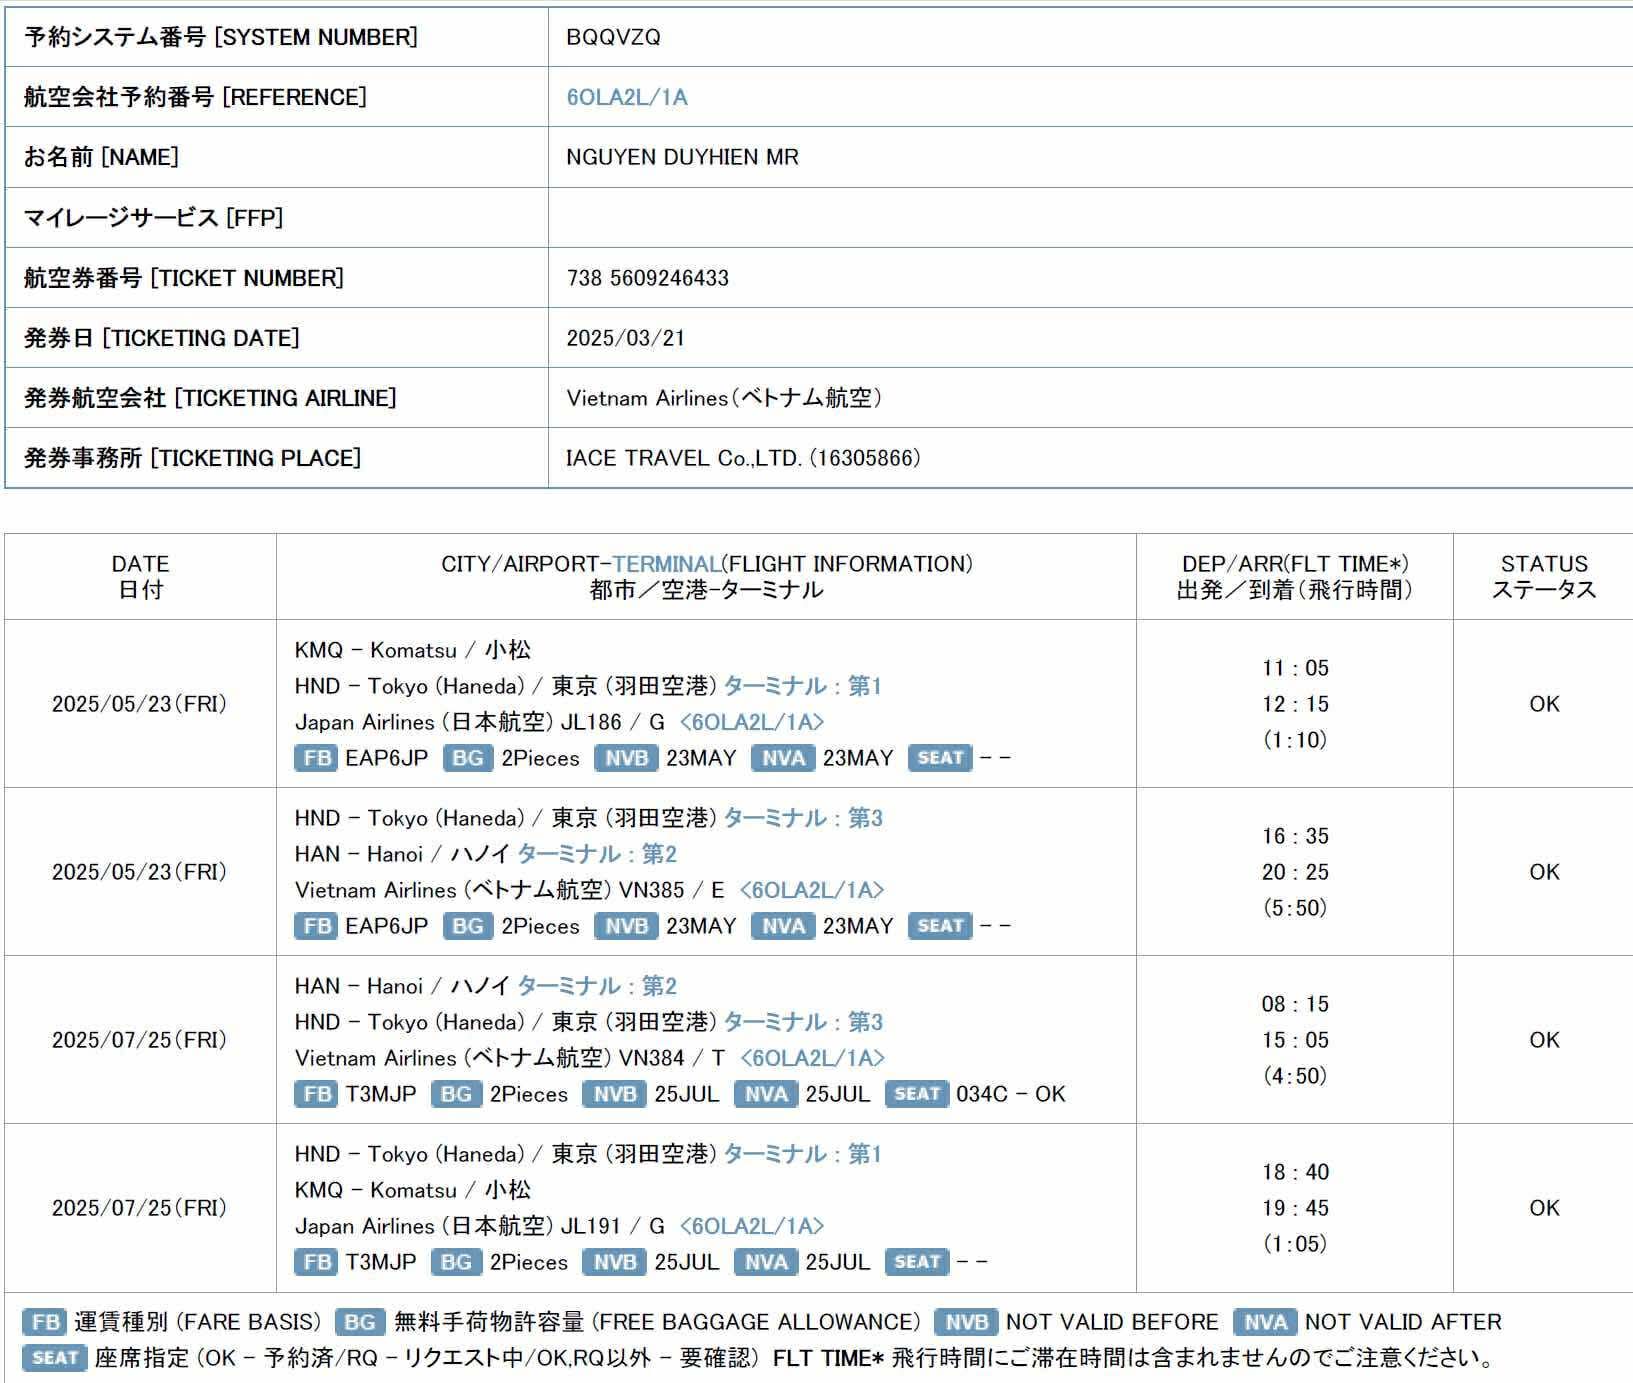The image size is (1633, 1383).
Task: Click the BG baggage badge in the legend
Action: click(359, 1322)
